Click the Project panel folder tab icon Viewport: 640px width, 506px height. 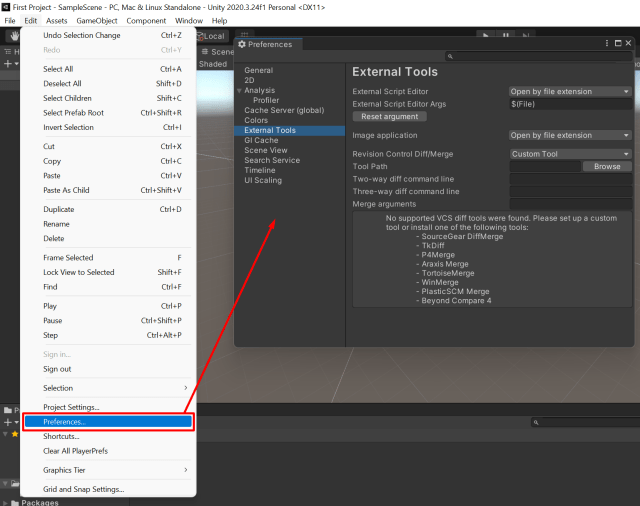tap(8, 410)
